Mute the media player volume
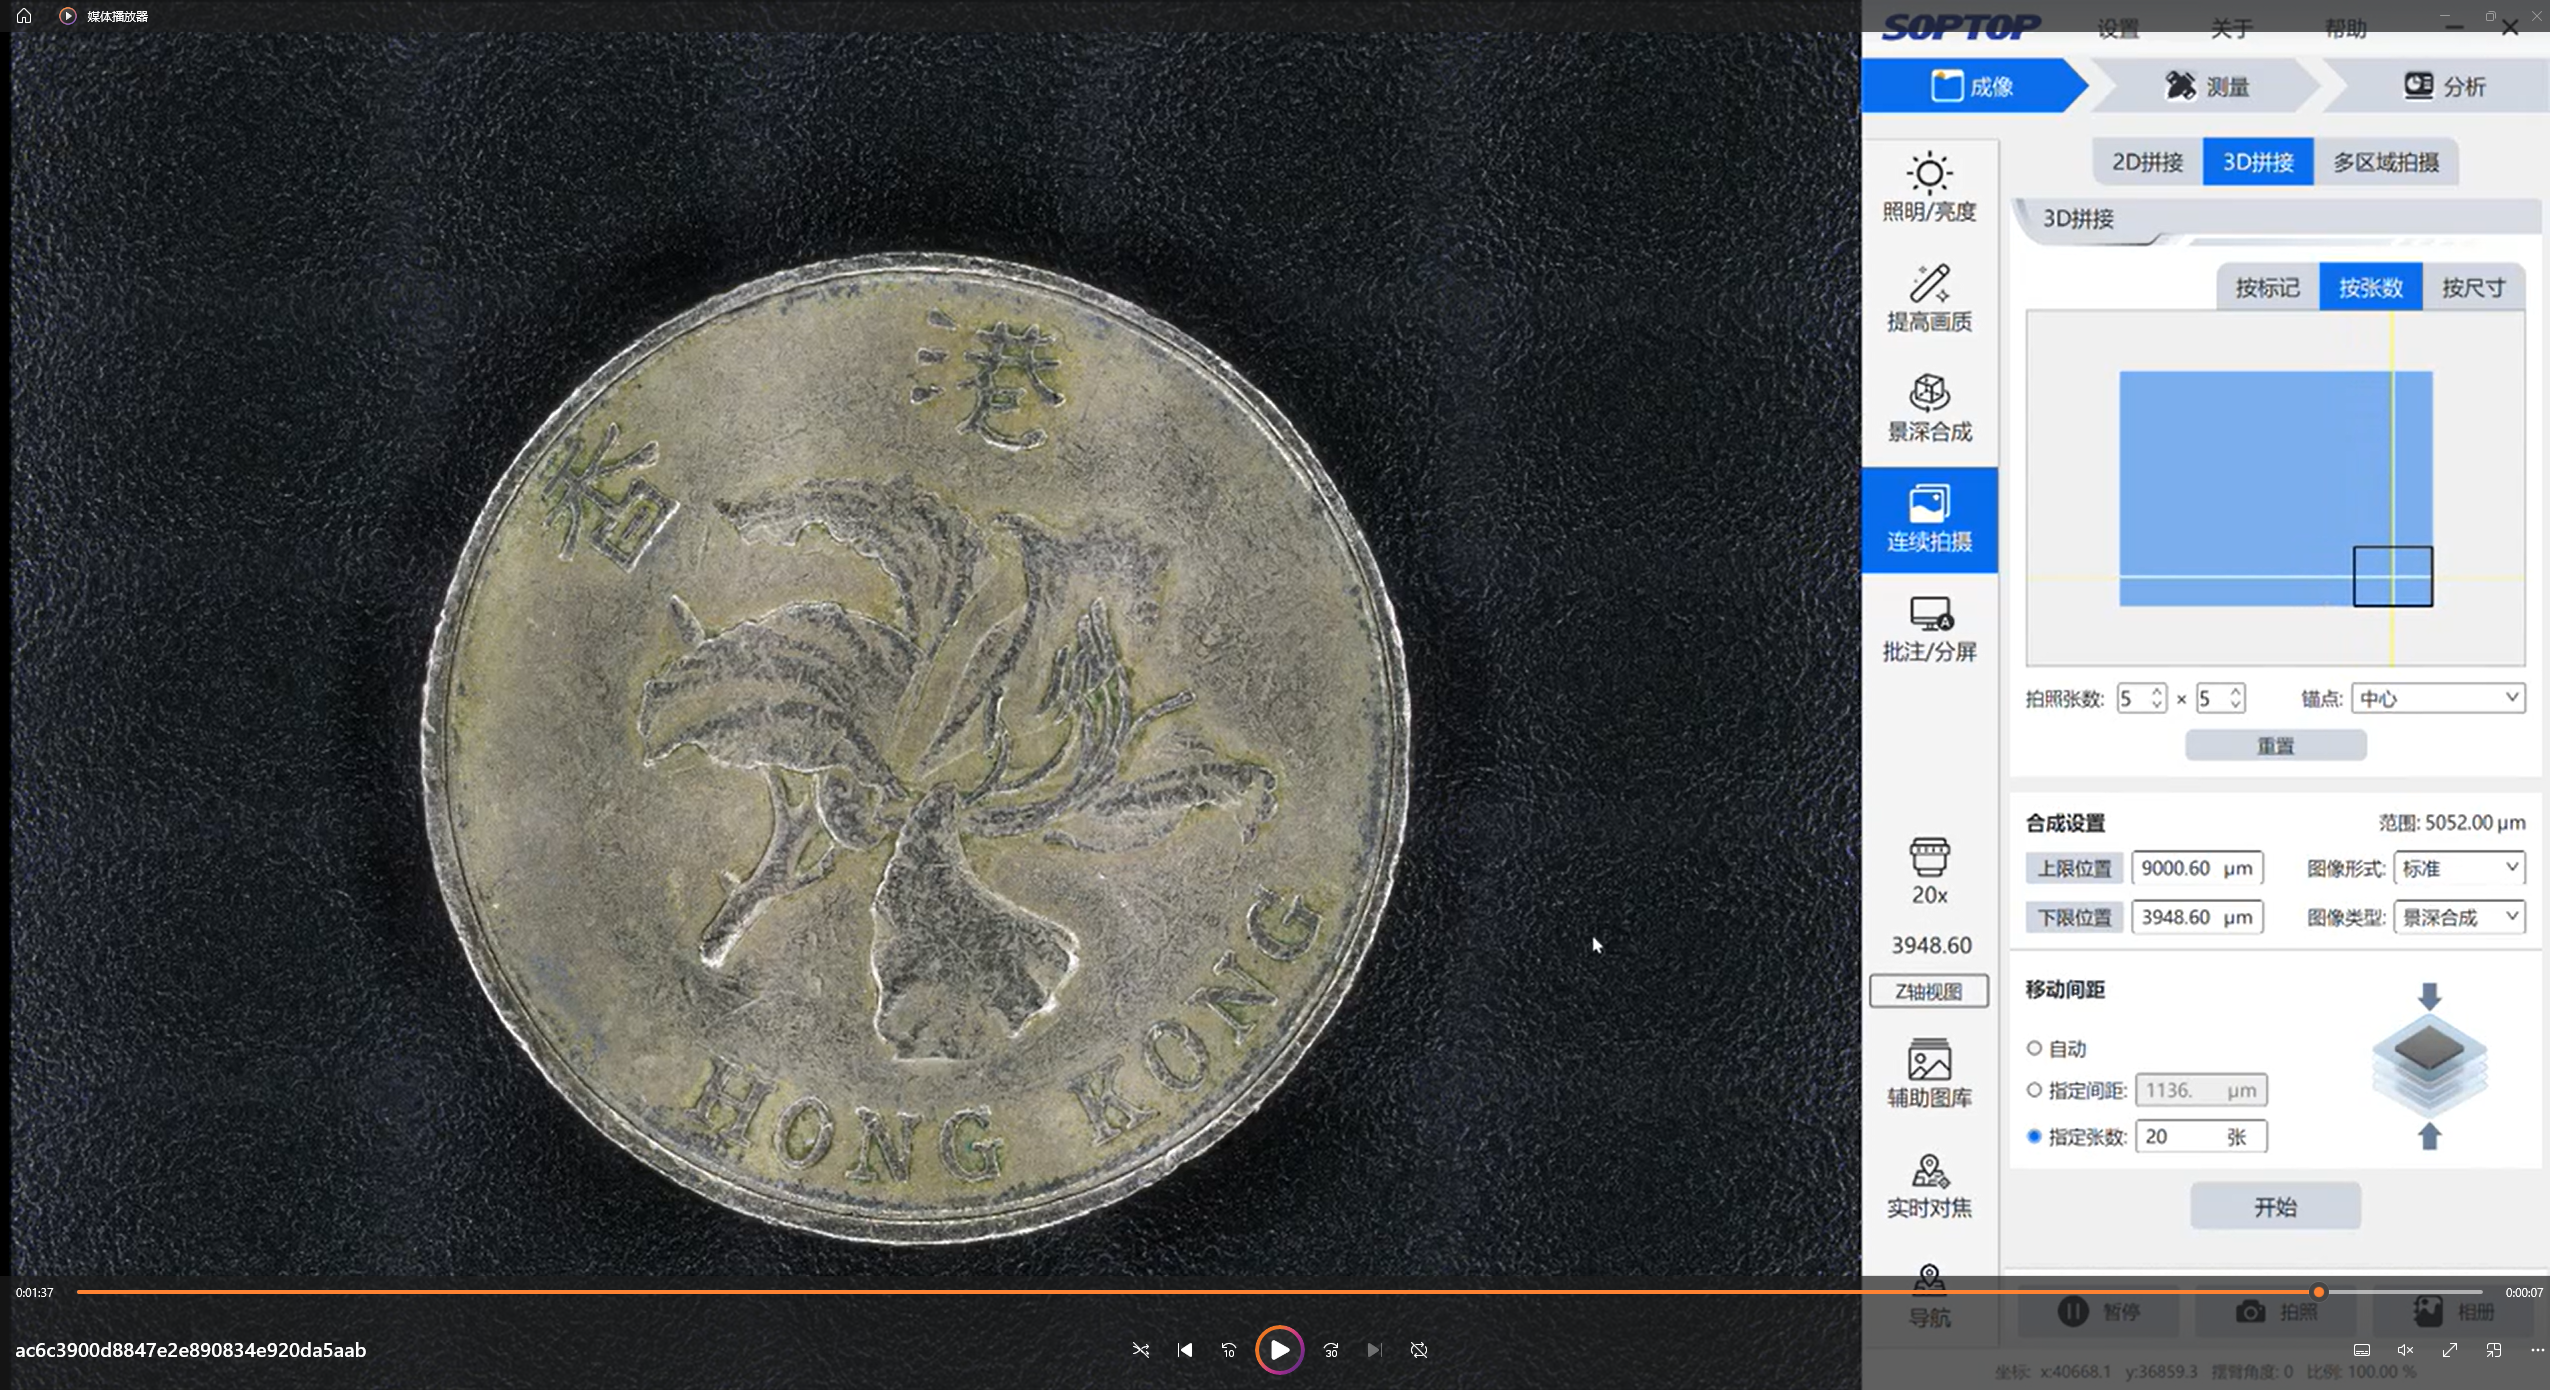Image resolution: width=2550 pixels, height=1390 pixels. (x=2405, y=1350)
